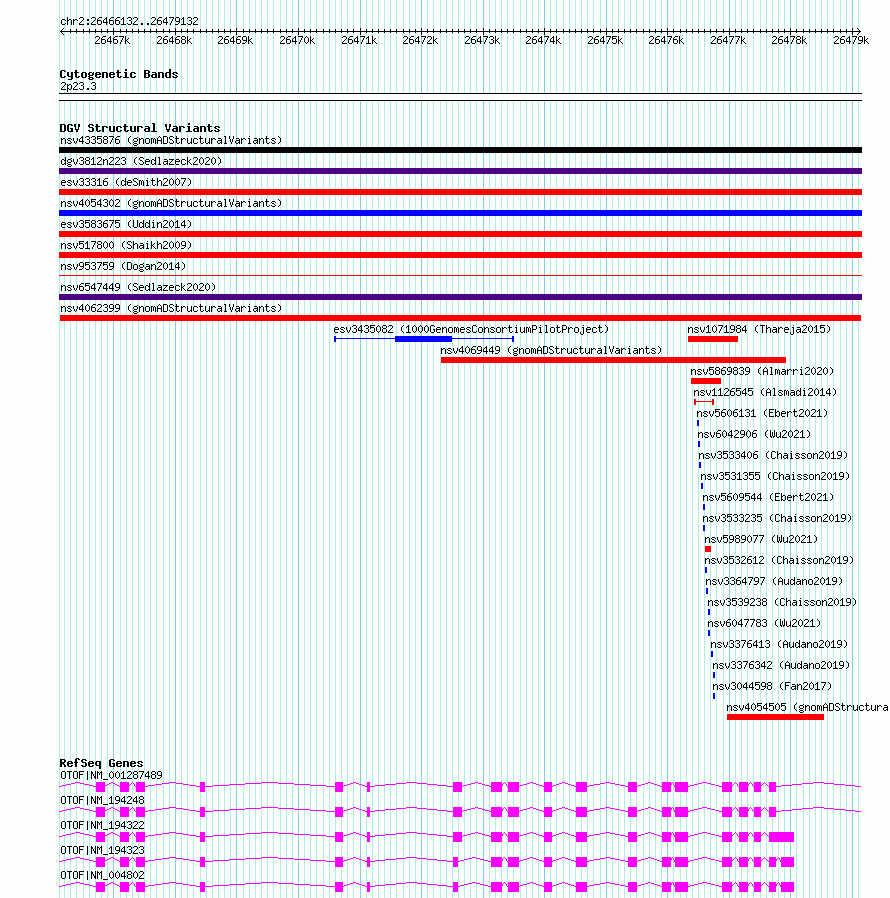Click the chr2:26466132..26479132 coordinates text
This screenshot has height=898, width=890.
[x=129, y=21]
